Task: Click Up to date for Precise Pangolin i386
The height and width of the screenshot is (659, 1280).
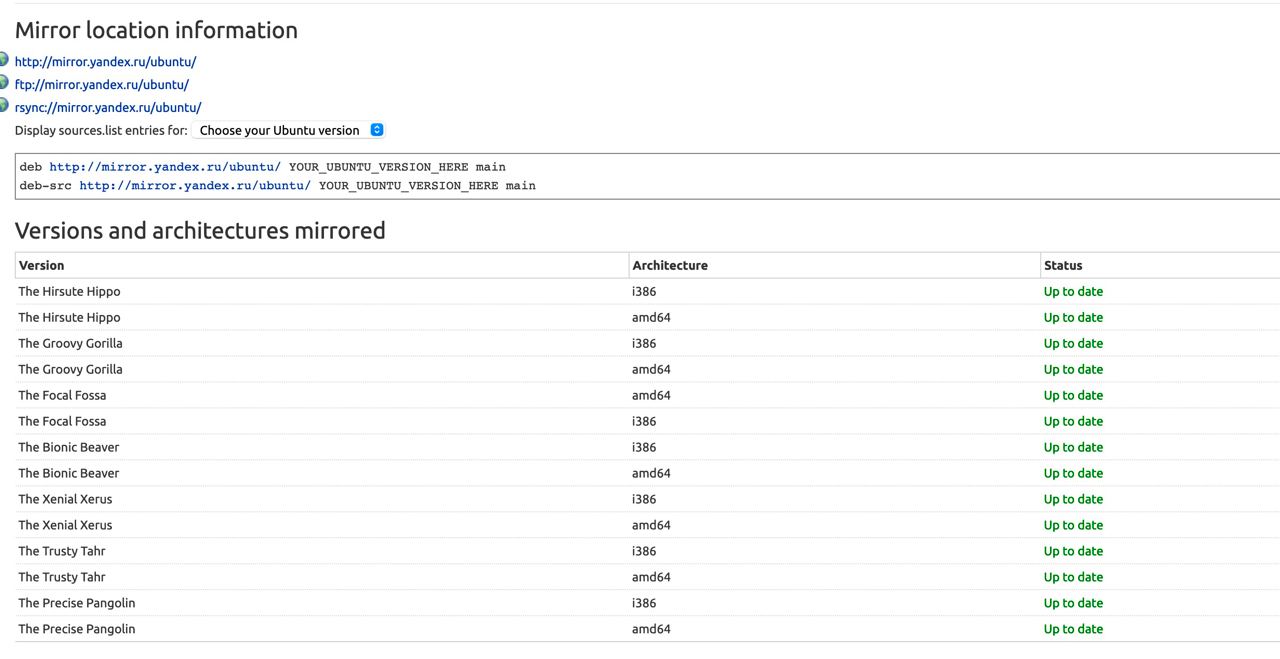Action: (1073, 603)
